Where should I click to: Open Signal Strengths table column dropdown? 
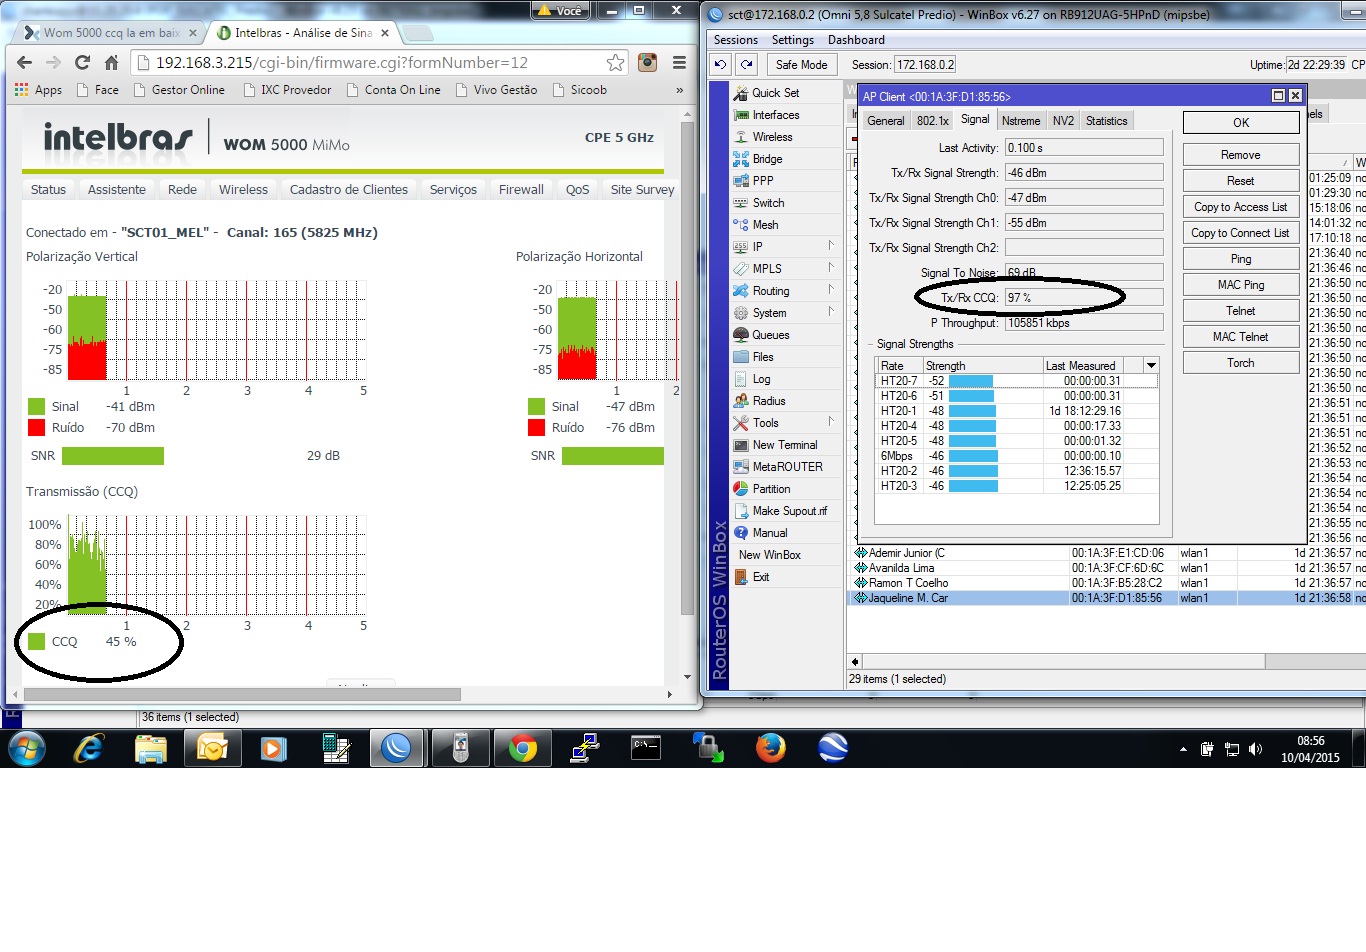(1151, 366)
